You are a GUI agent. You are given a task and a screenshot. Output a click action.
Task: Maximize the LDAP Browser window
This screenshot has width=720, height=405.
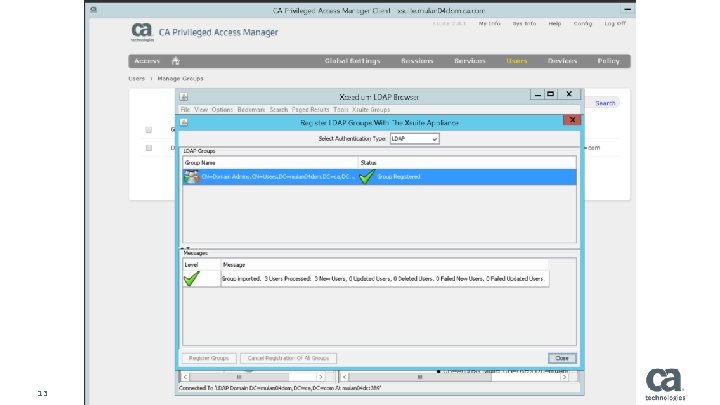(x=551, y=94)
